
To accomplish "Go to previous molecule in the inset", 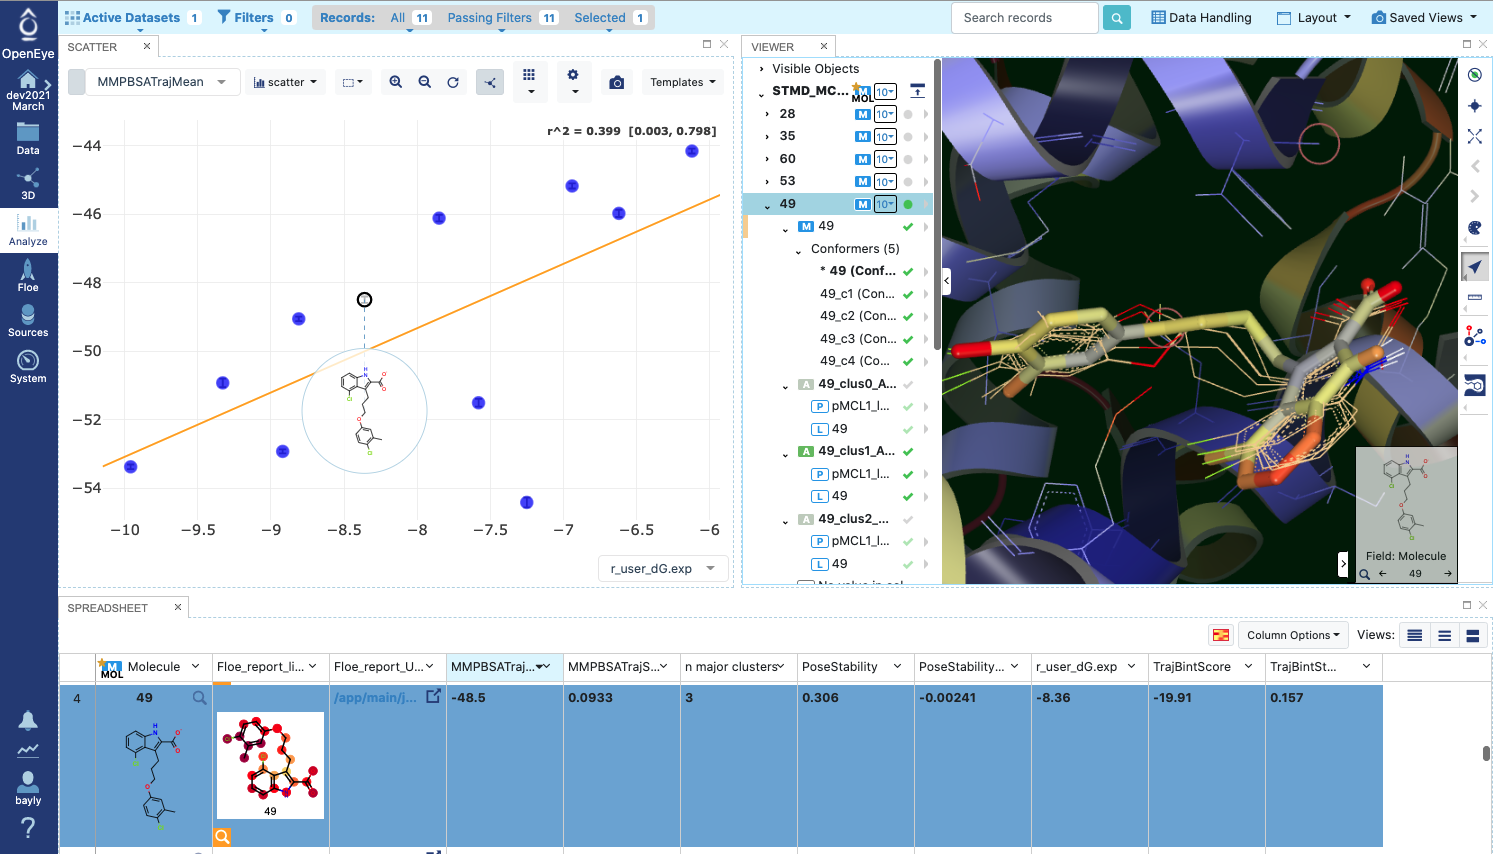I will coord(1383,574).
